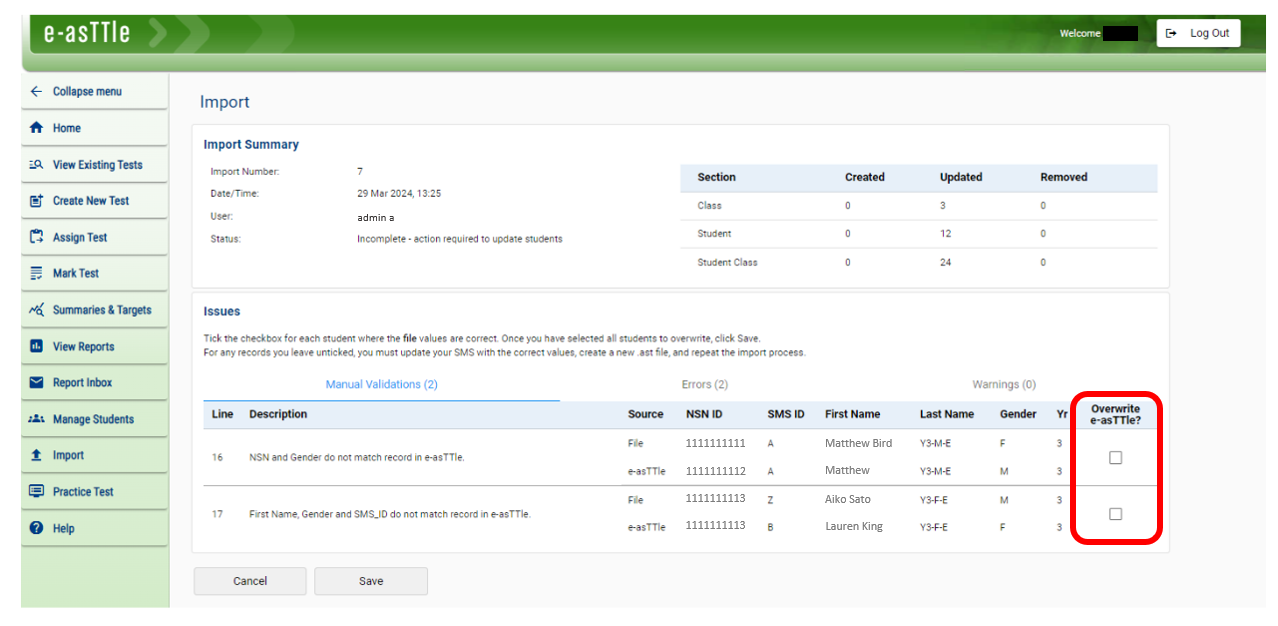Tick the Overwrite checkbox for line 16
Image resolution: width=1278 pixels, height=626 pixels.
[1115, 457]
